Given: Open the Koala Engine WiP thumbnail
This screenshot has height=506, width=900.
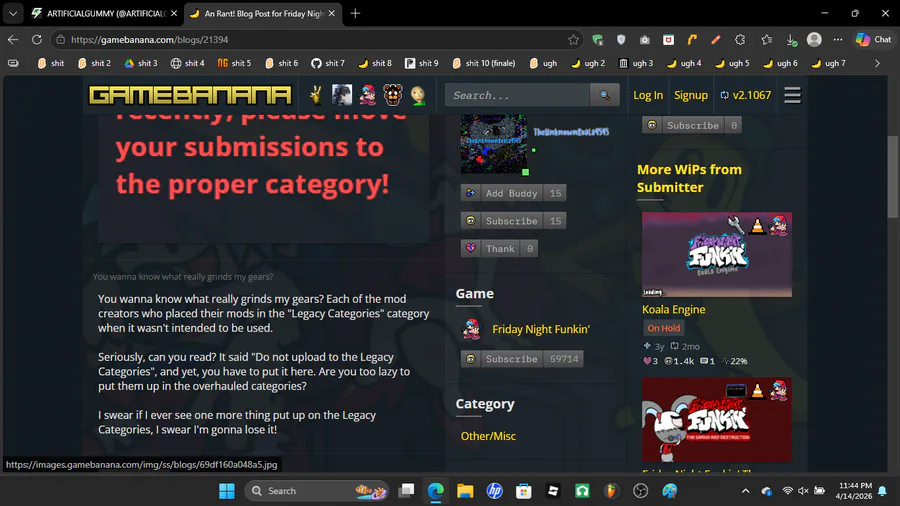Looking at the screenshot, I should coord(716,255).
